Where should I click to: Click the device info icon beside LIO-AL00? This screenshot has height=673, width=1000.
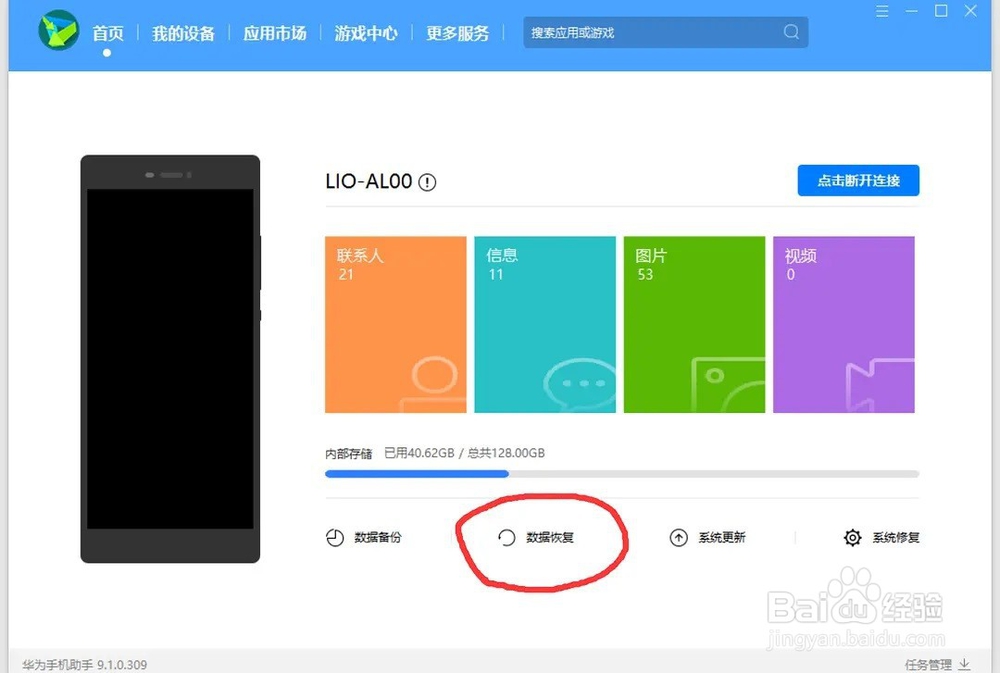tap(427, 182)
